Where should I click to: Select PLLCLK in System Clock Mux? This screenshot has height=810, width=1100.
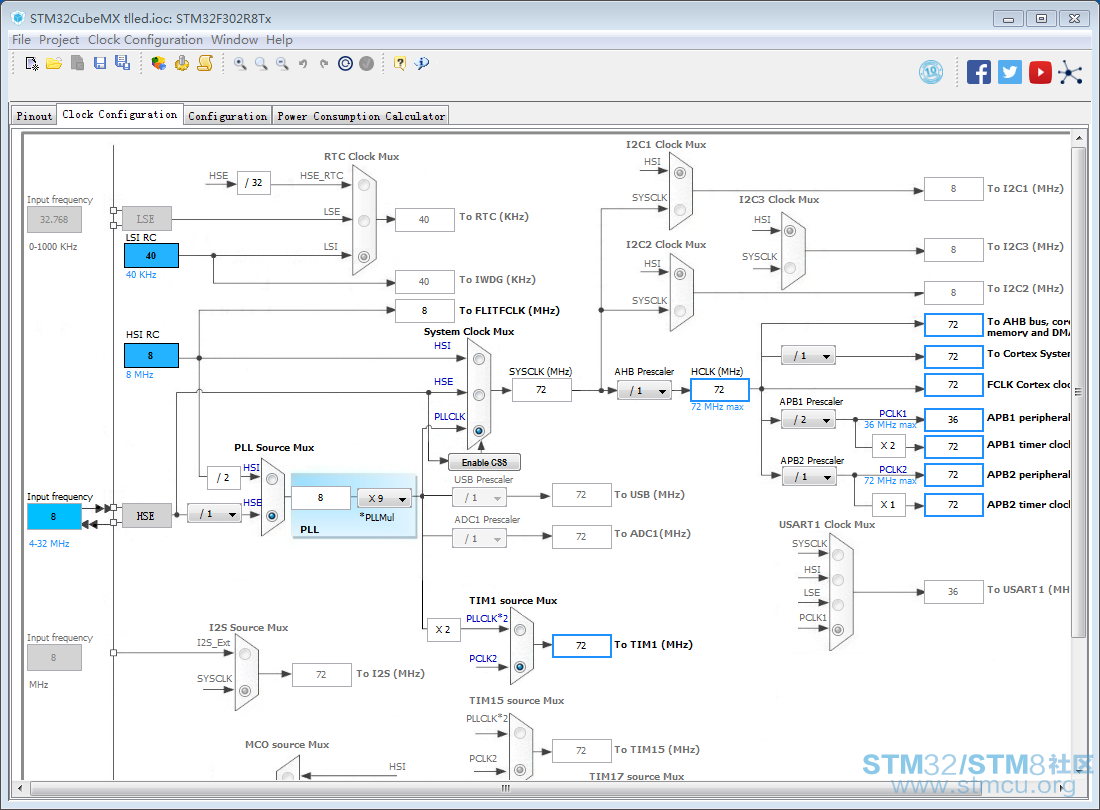click(479, 431)
